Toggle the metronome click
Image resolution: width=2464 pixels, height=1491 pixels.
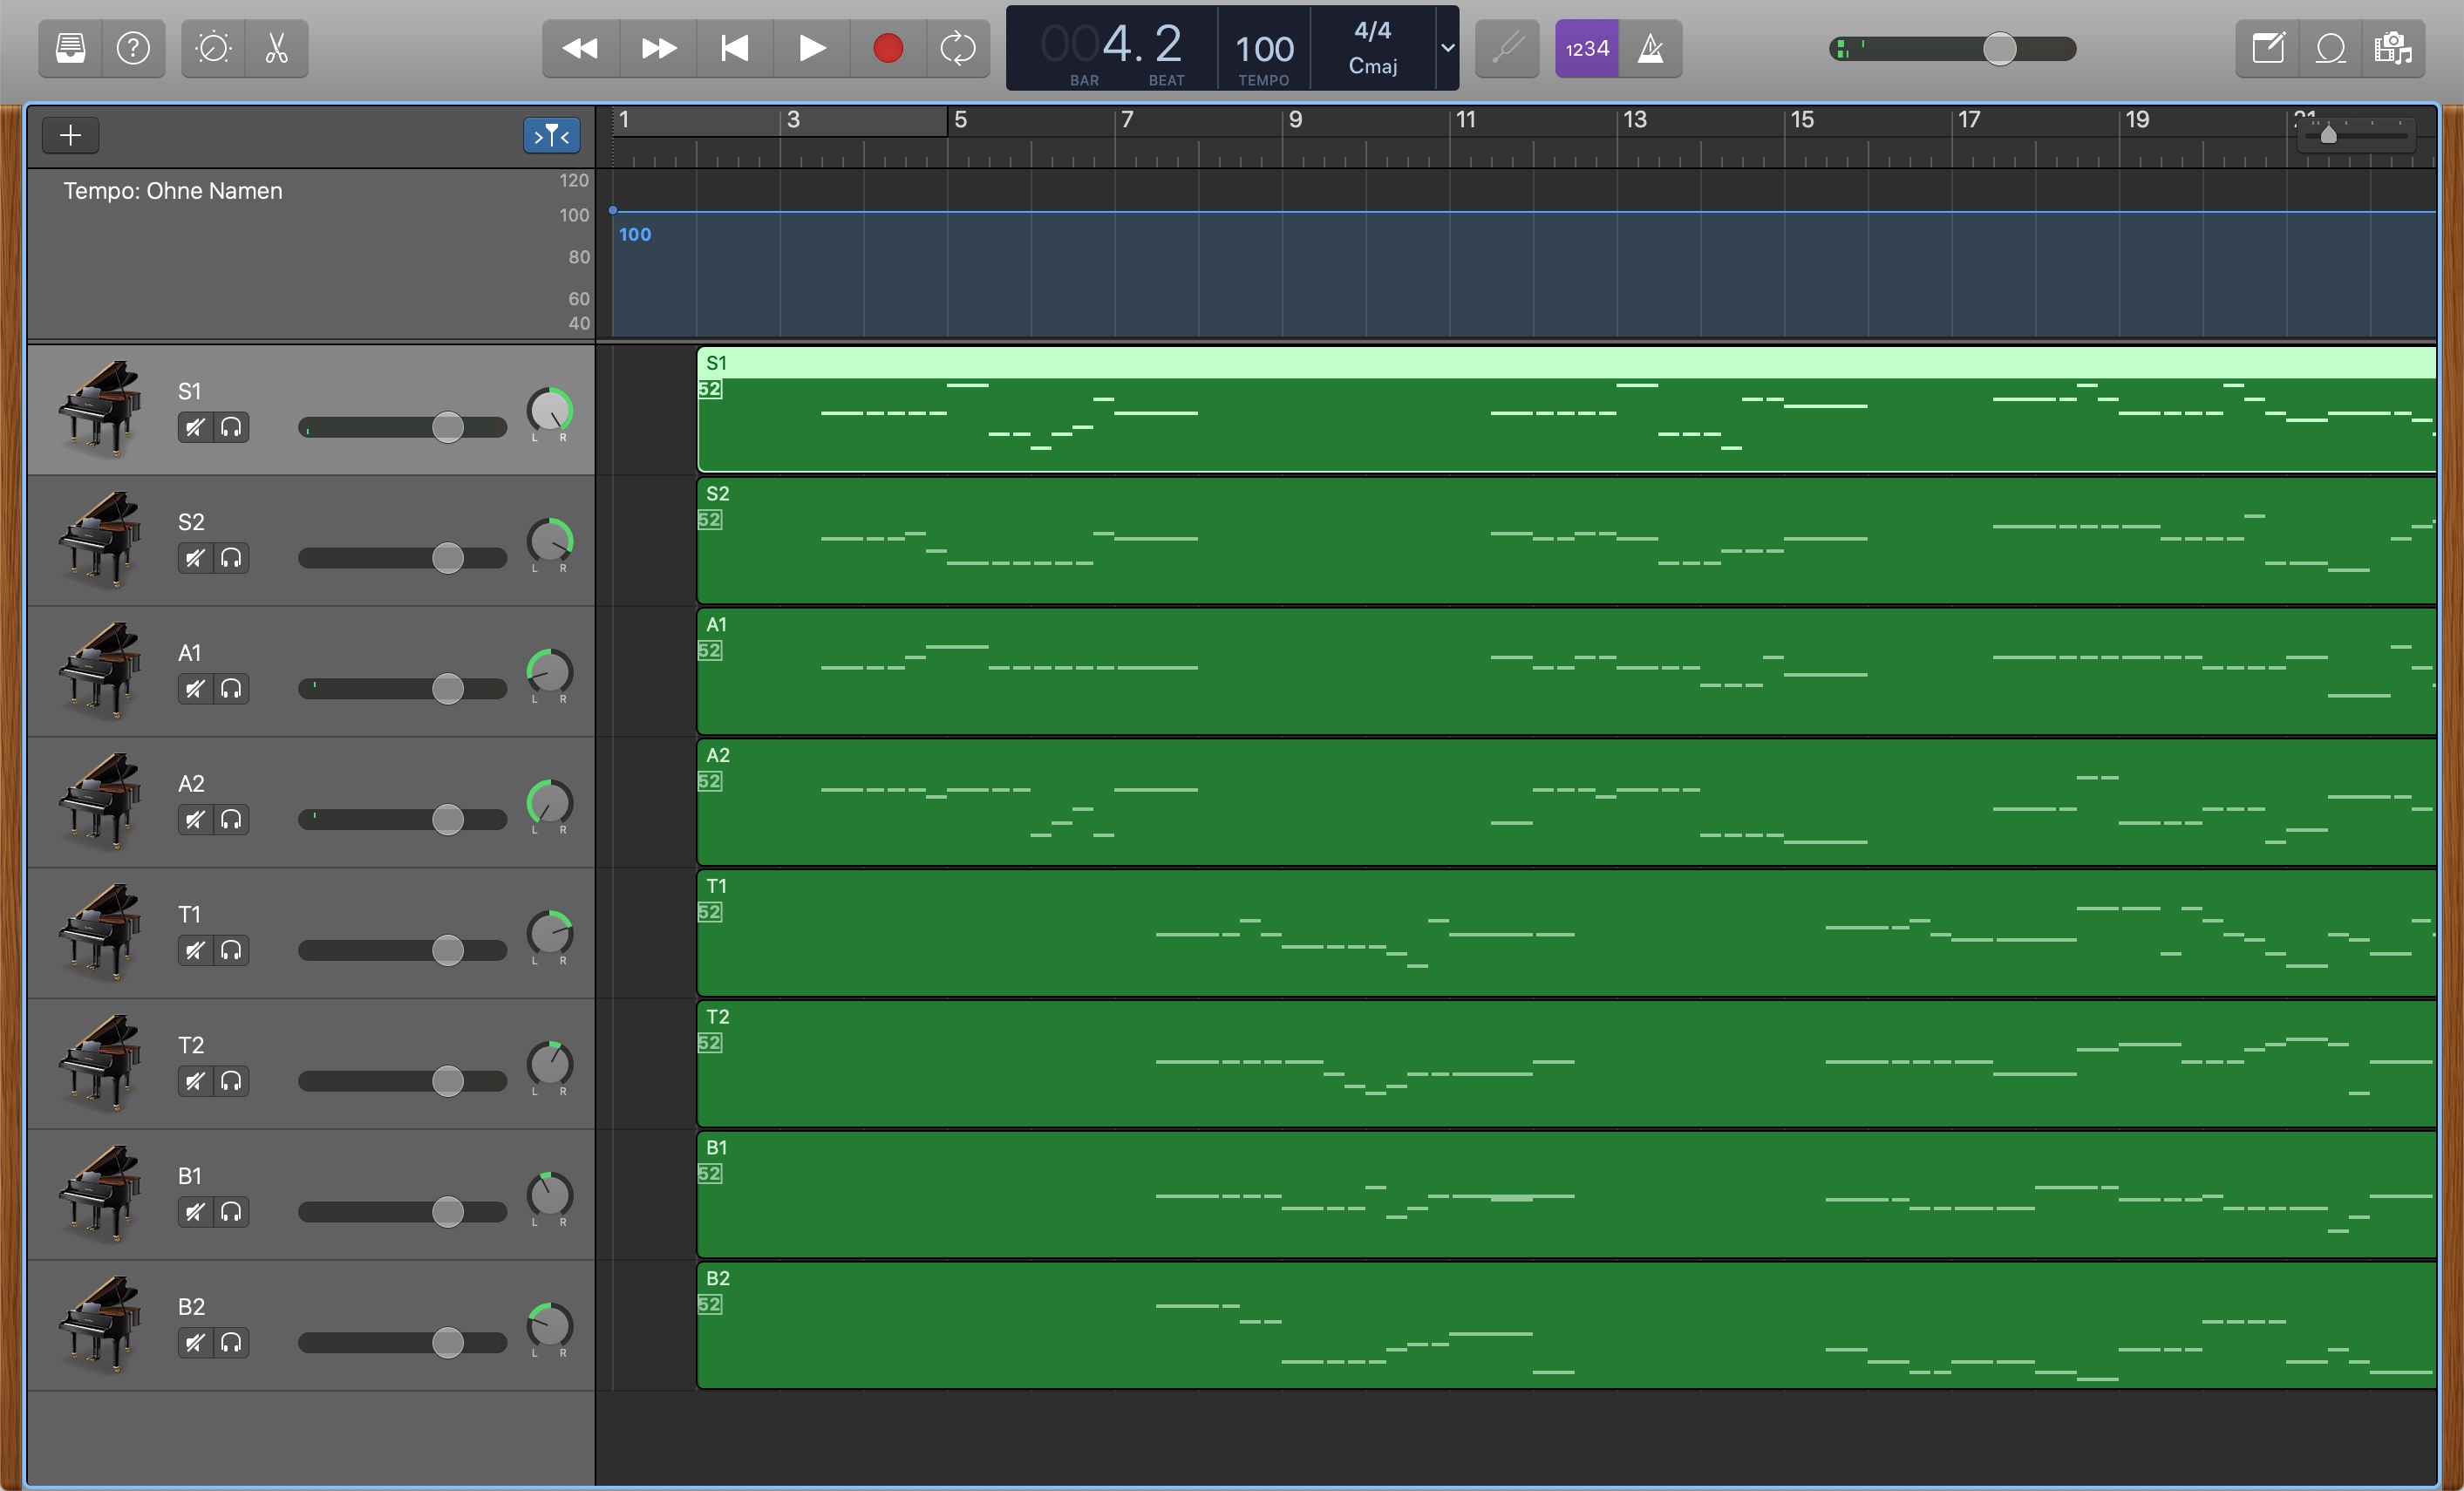pos(1650,48)
